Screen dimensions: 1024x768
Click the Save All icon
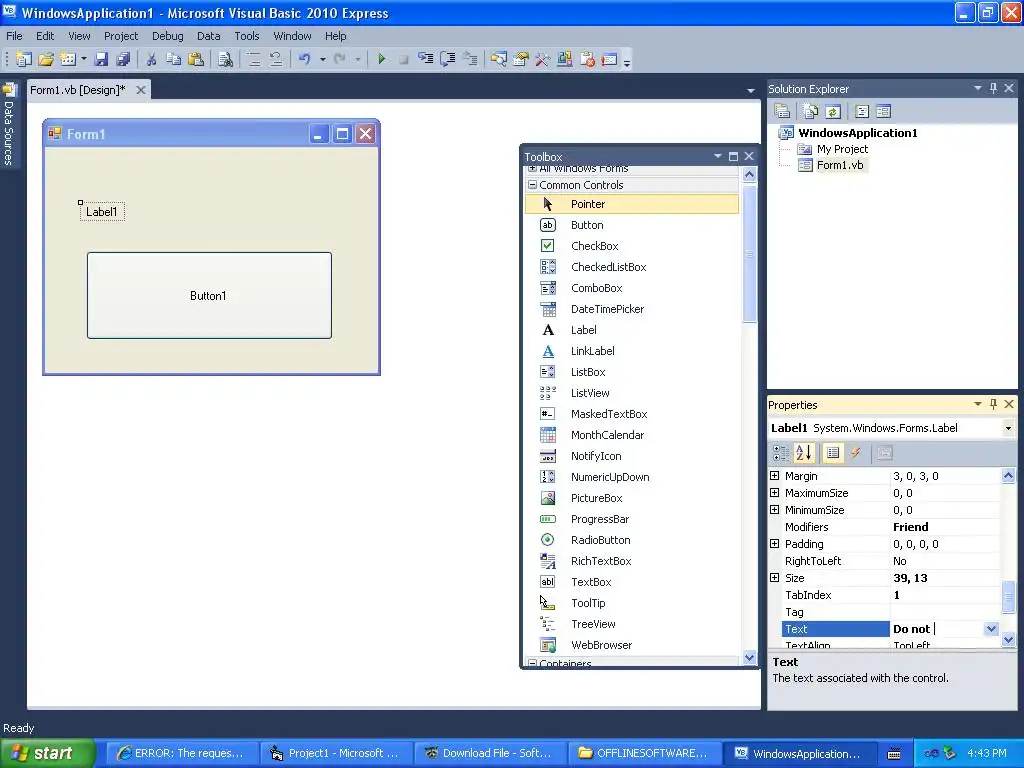pos(123,59)
